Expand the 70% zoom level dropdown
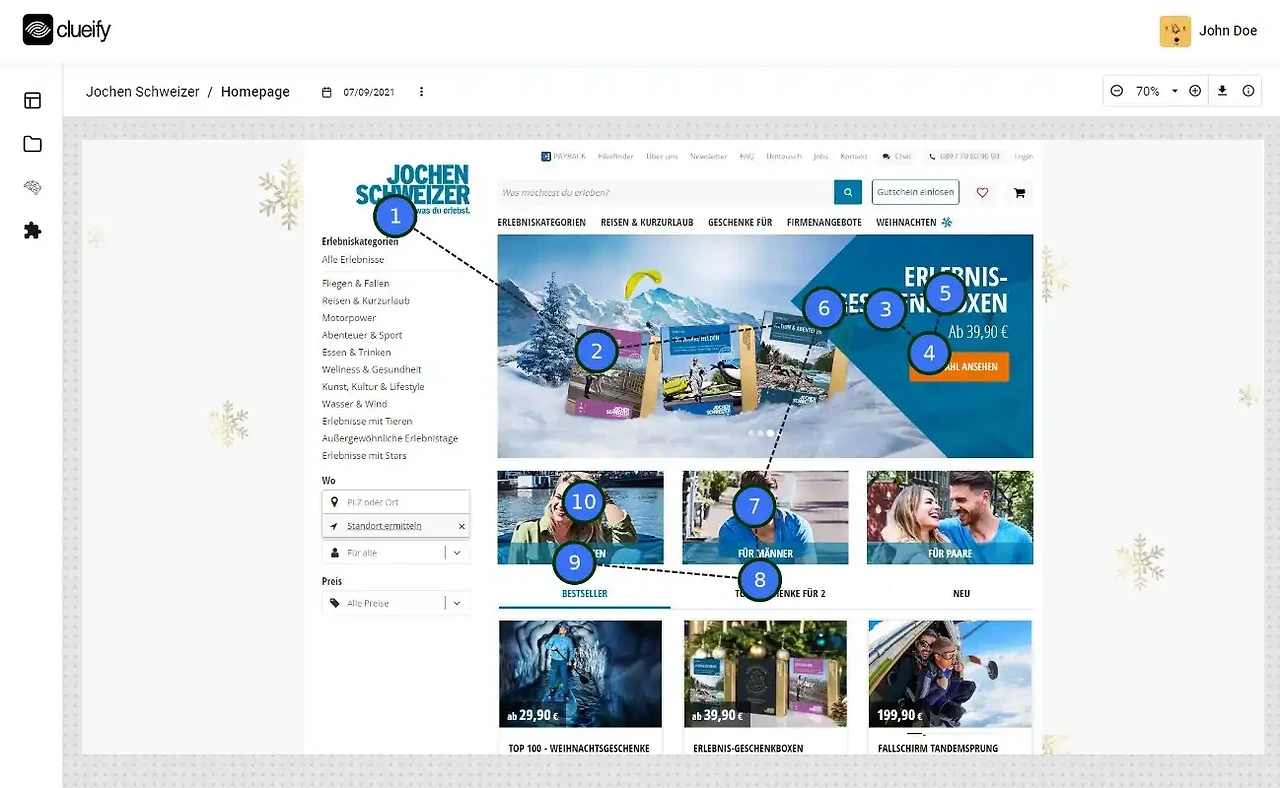Image resolution: width=1280 pixels, height=788 pixels. [x=1158, y=91]
